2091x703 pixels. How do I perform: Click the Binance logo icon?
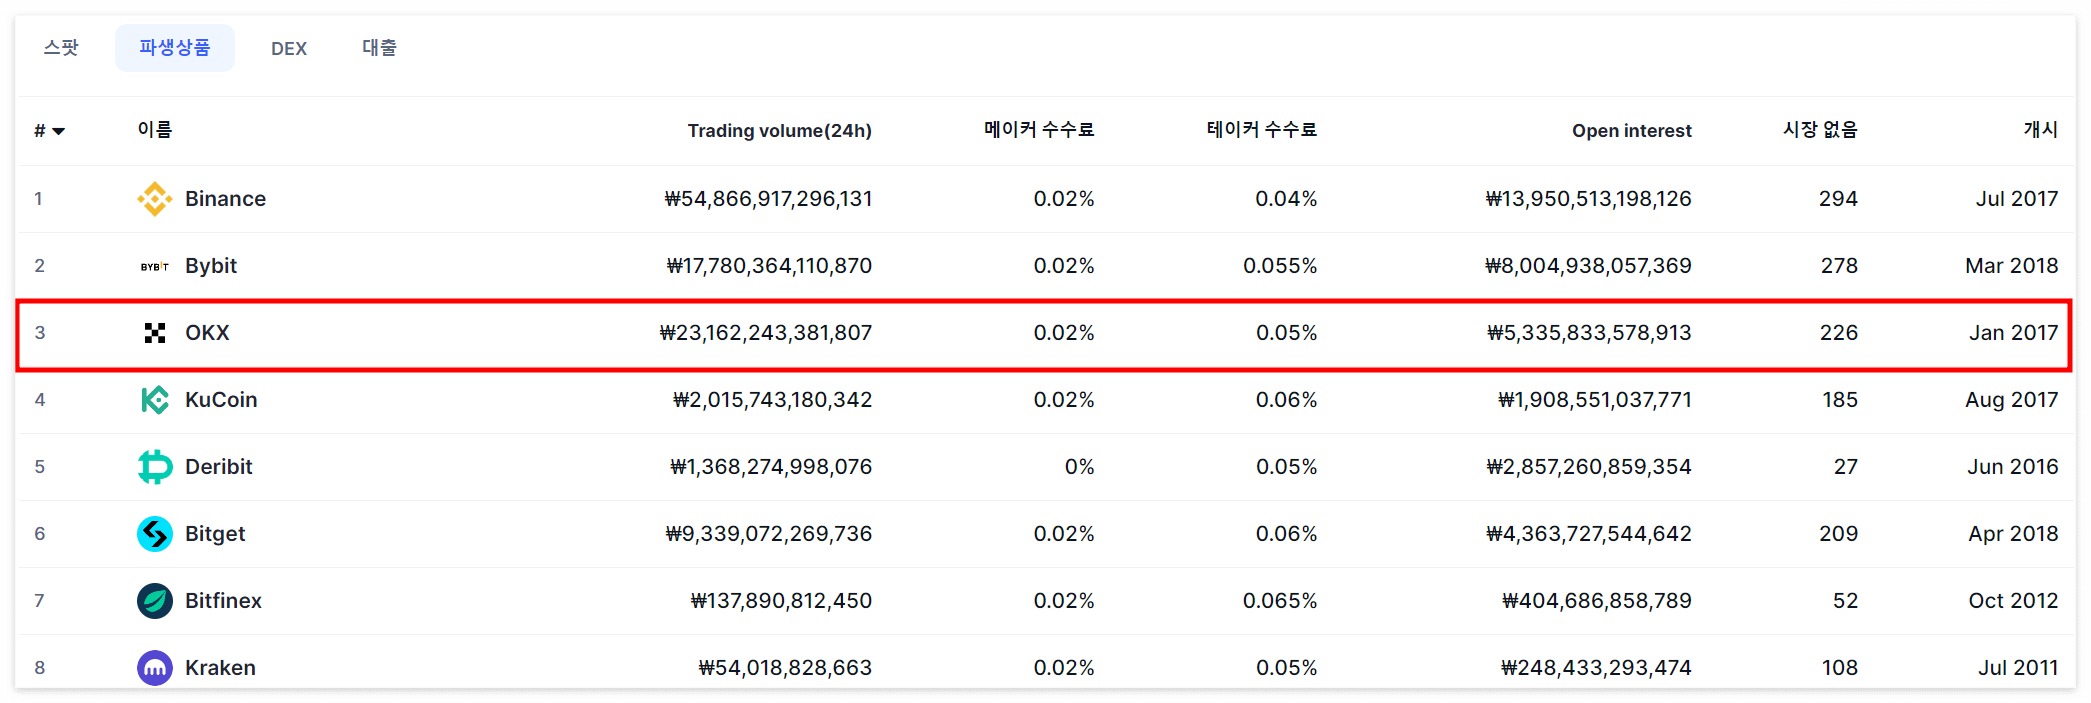[155, 199]
